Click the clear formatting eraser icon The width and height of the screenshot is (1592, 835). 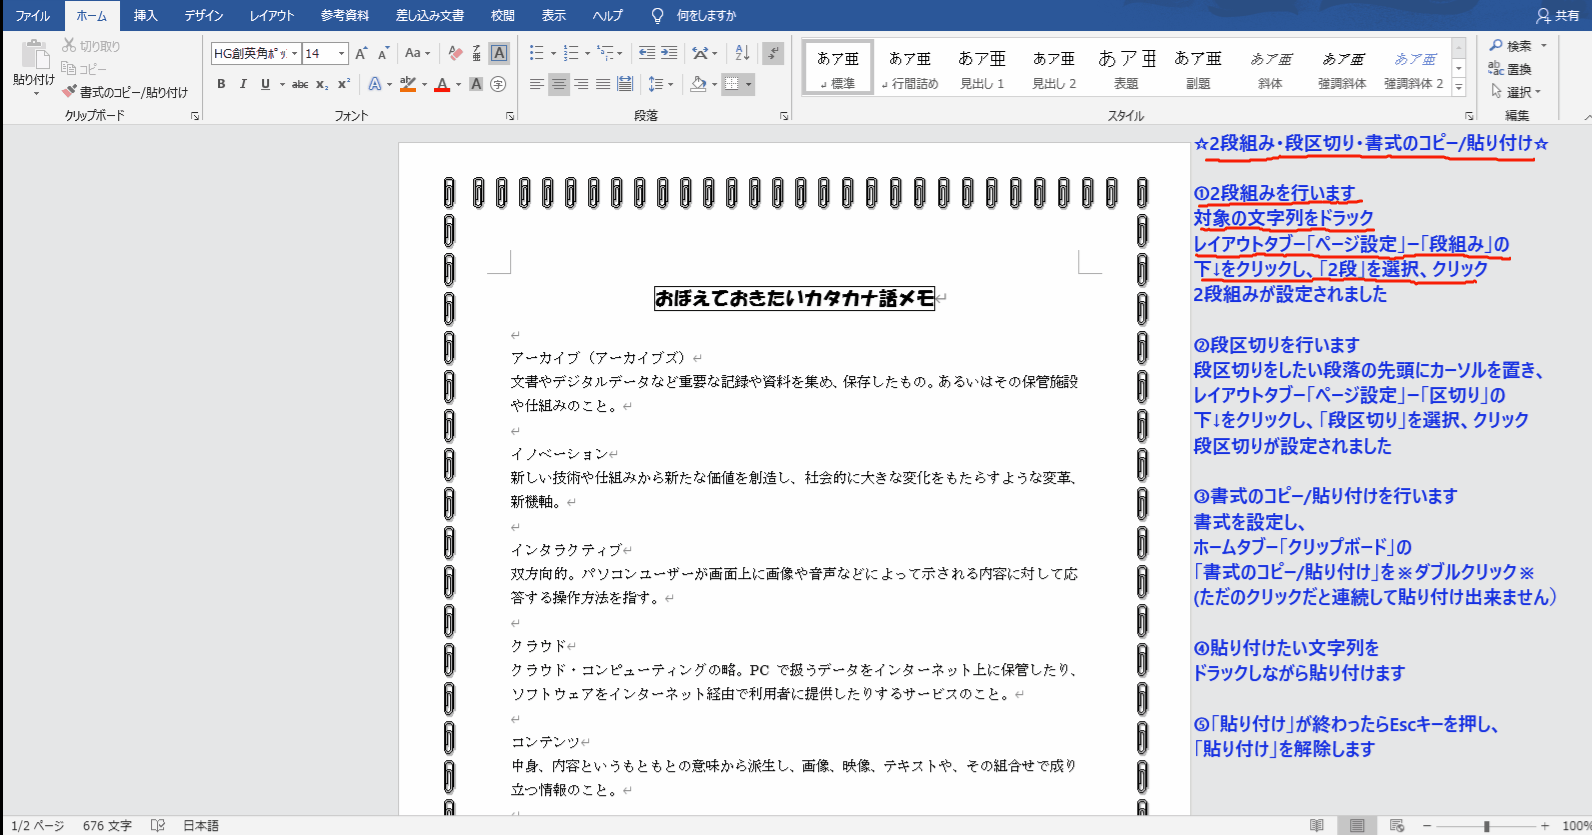click(455, 53)
